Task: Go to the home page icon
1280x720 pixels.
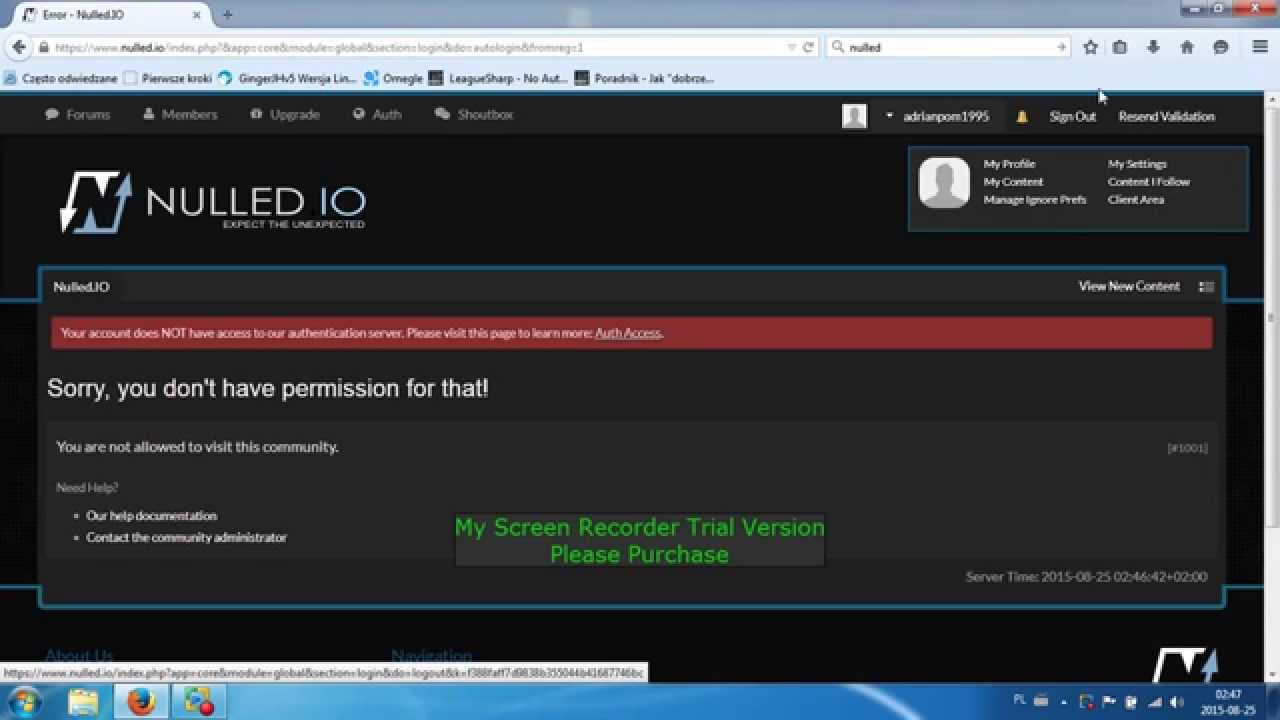Action: (x=1187, y=47)
